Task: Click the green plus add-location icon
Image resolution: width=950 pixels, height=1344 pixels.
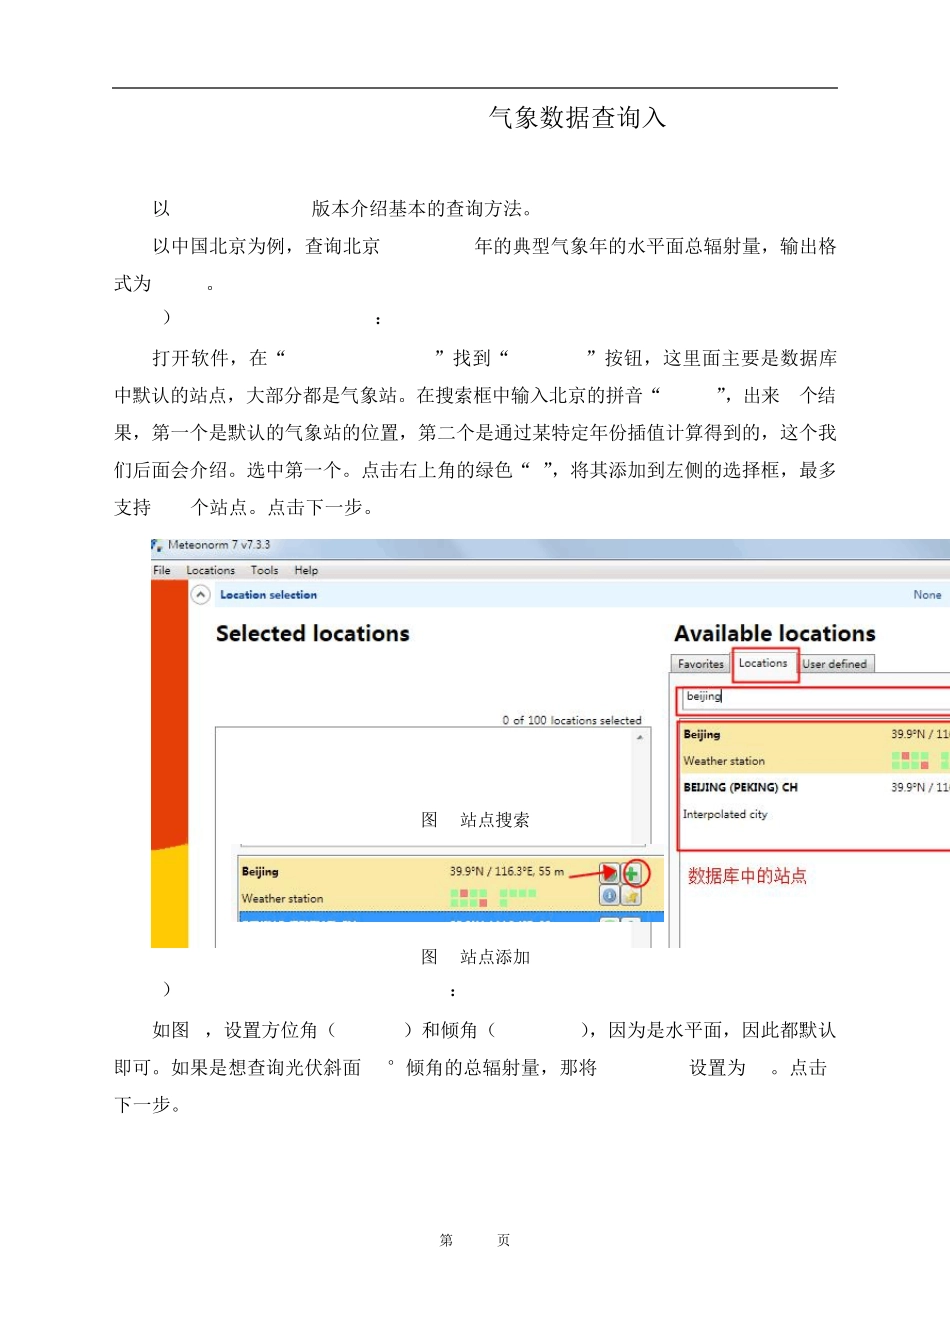Action: coord(631,873)
